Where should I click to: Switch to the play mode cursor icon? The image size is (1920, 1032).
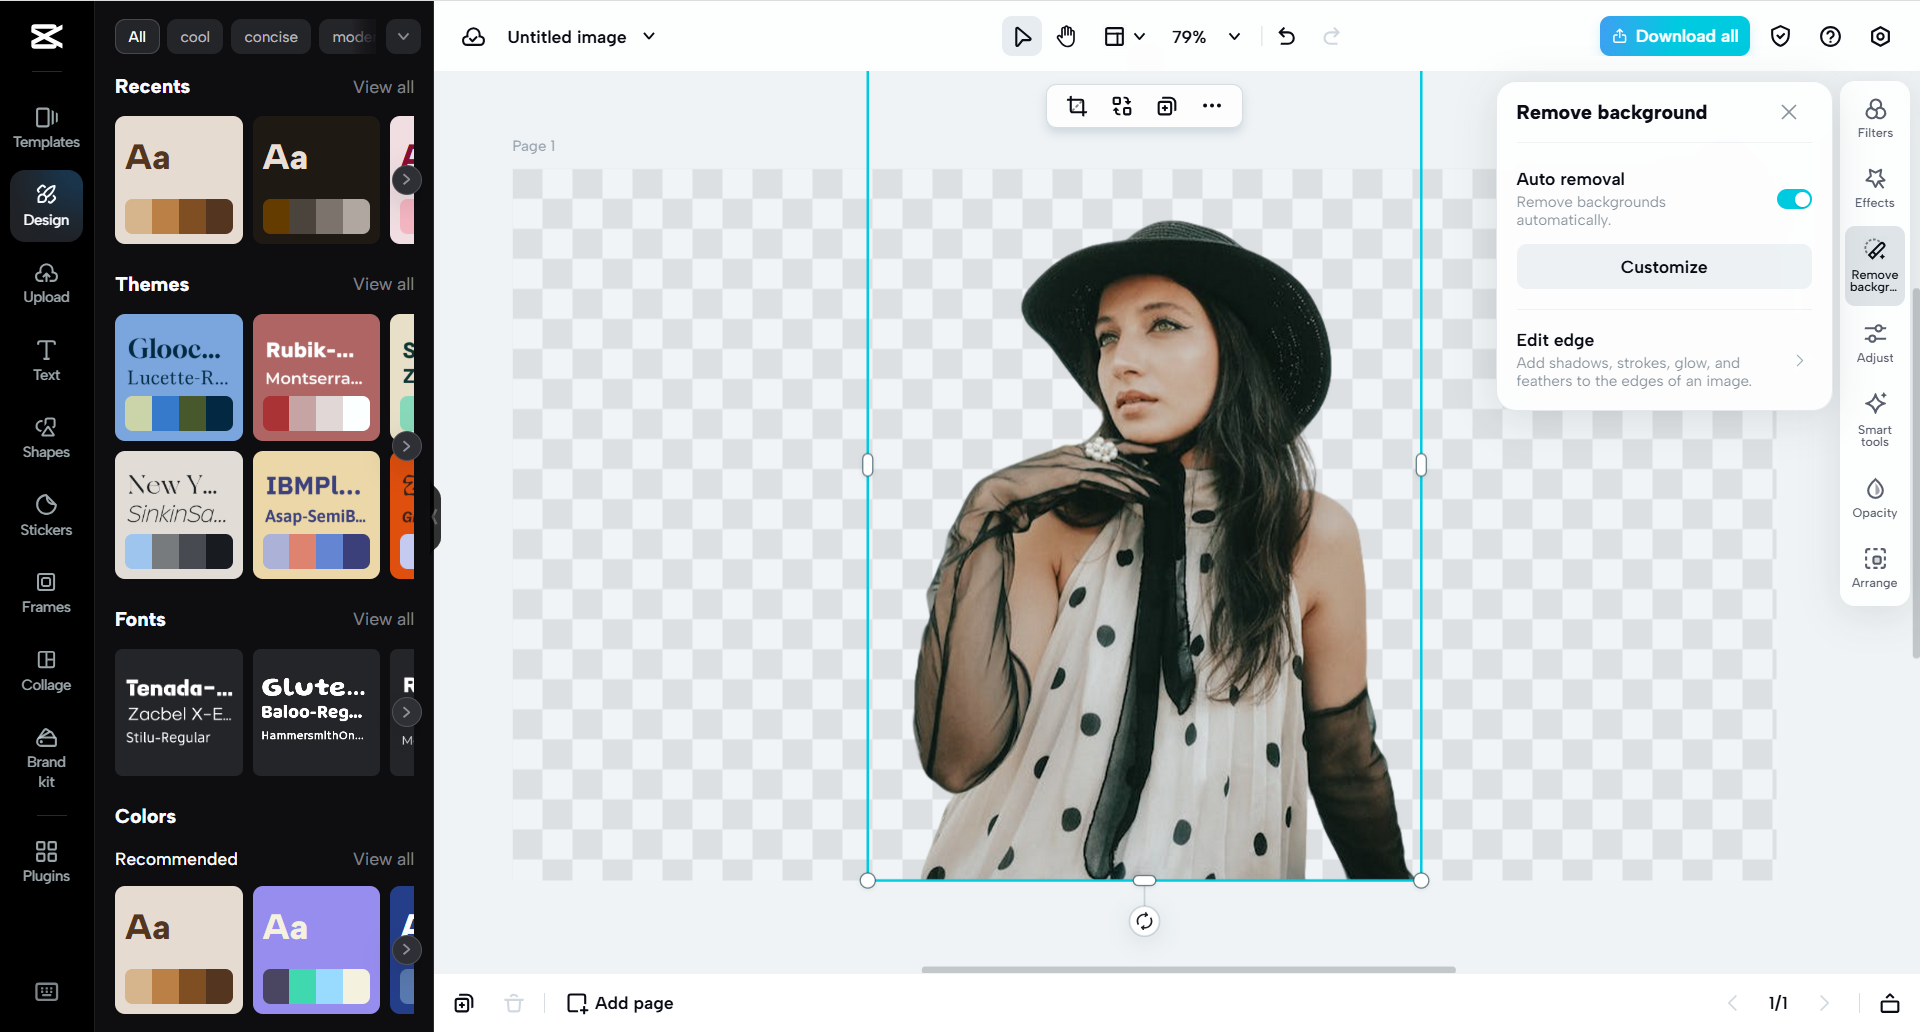click(1021, 36)
